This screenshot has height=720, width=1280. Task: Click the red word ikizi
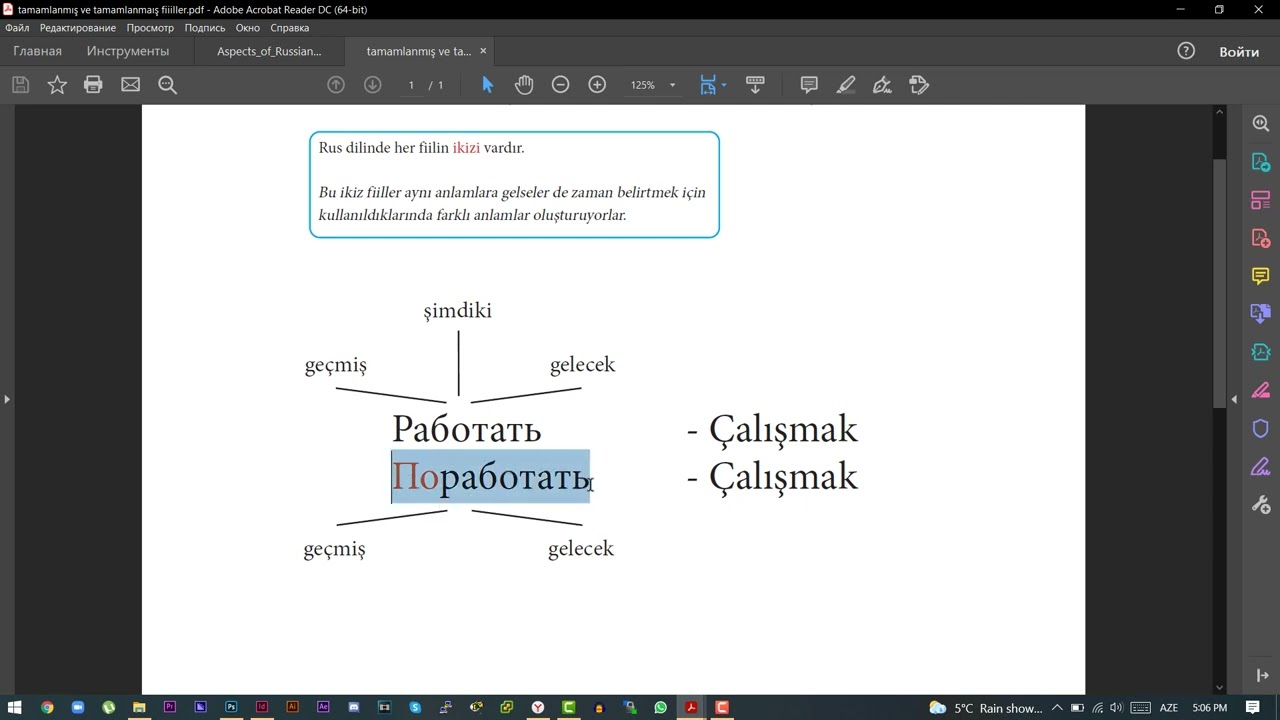tap(466, 148)
